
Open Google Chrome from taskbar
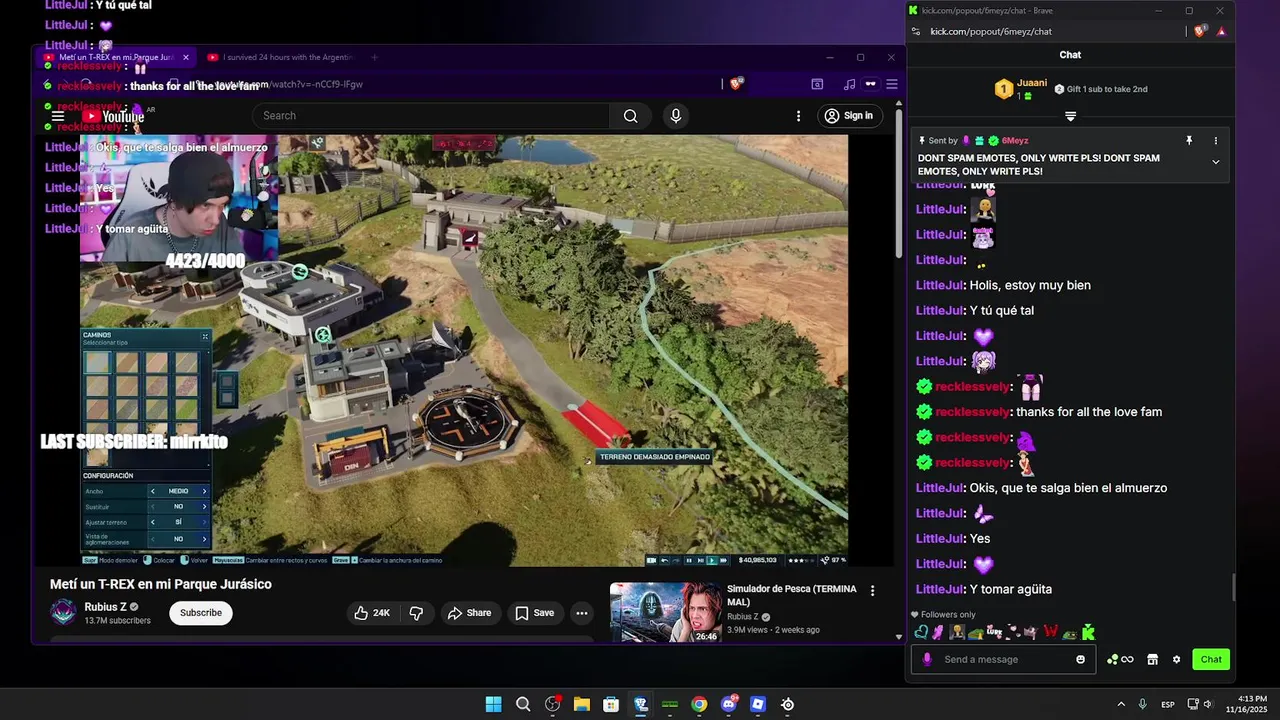[x=699, y=705]
